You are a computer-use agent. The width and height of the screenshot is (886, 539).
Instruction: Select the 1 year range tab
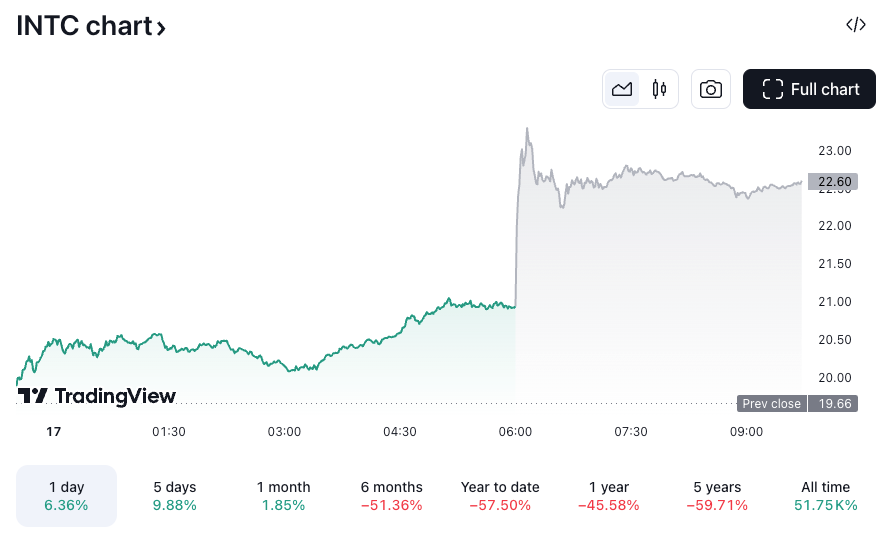pos(609,496)
